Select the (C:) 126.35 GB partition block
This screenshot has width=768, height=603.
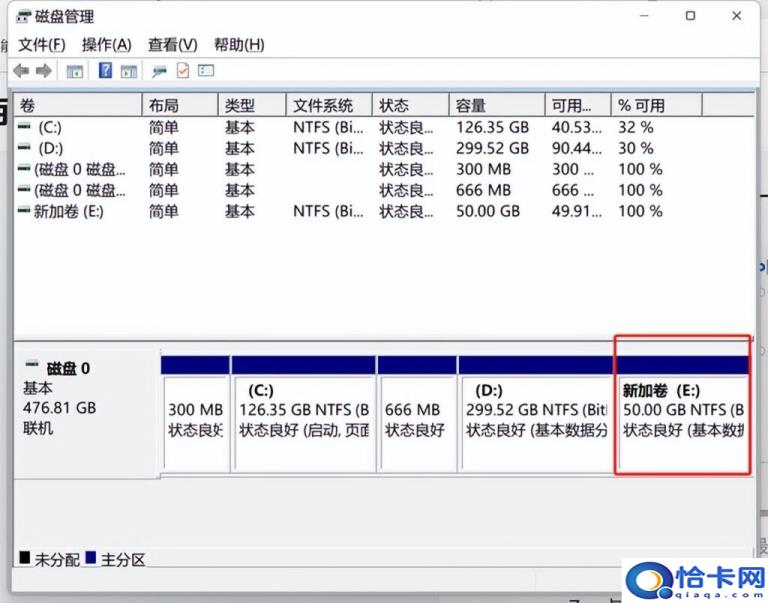303,414
